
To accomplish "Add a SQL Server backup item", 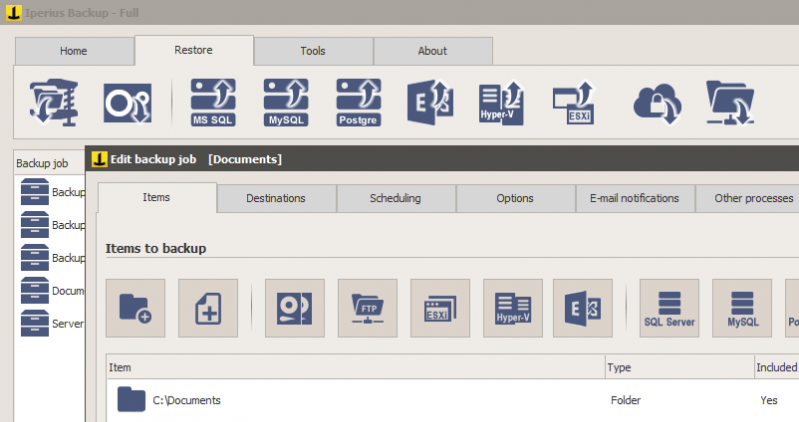I will pyautogui.click(x=670, y=308).
